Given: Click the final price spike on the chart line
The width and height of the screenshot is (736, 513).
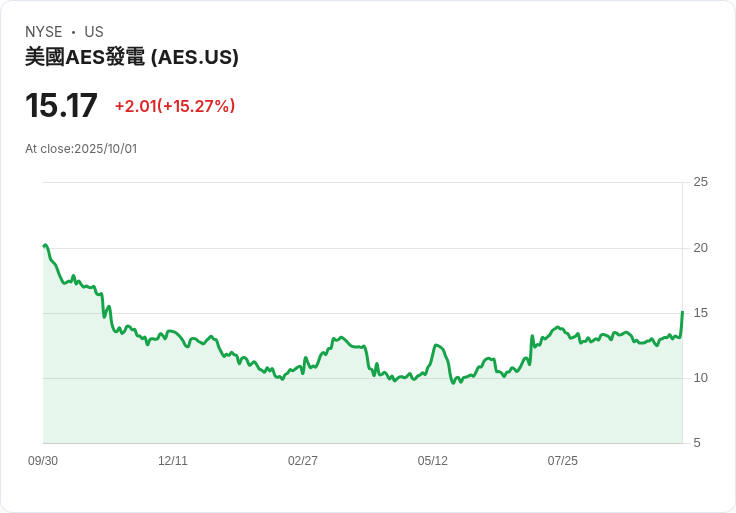Looking at the screenshot, I should (x=682, y=313).
